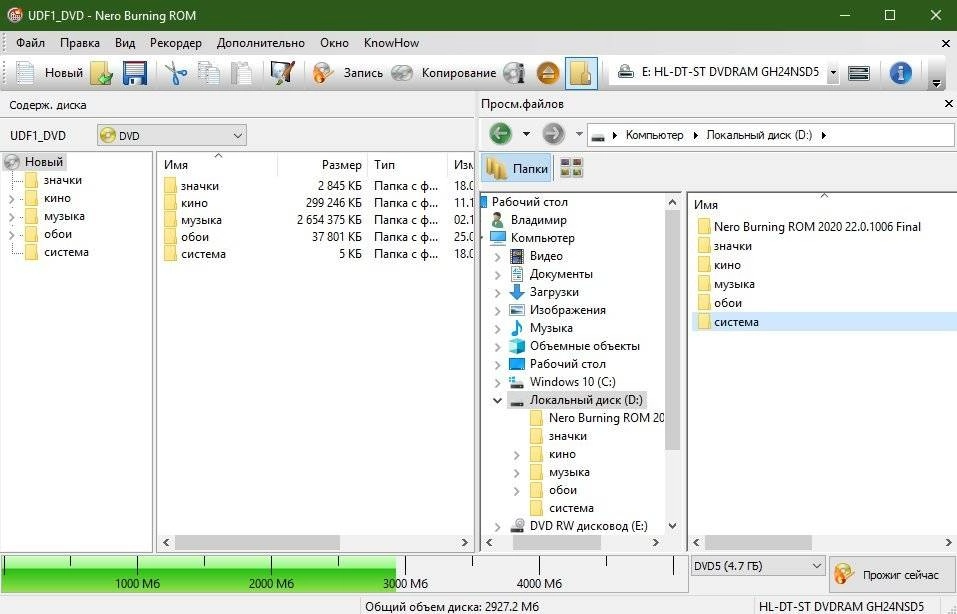Expand Windows 10 (C:) drive node

click(x=497, y=383)
